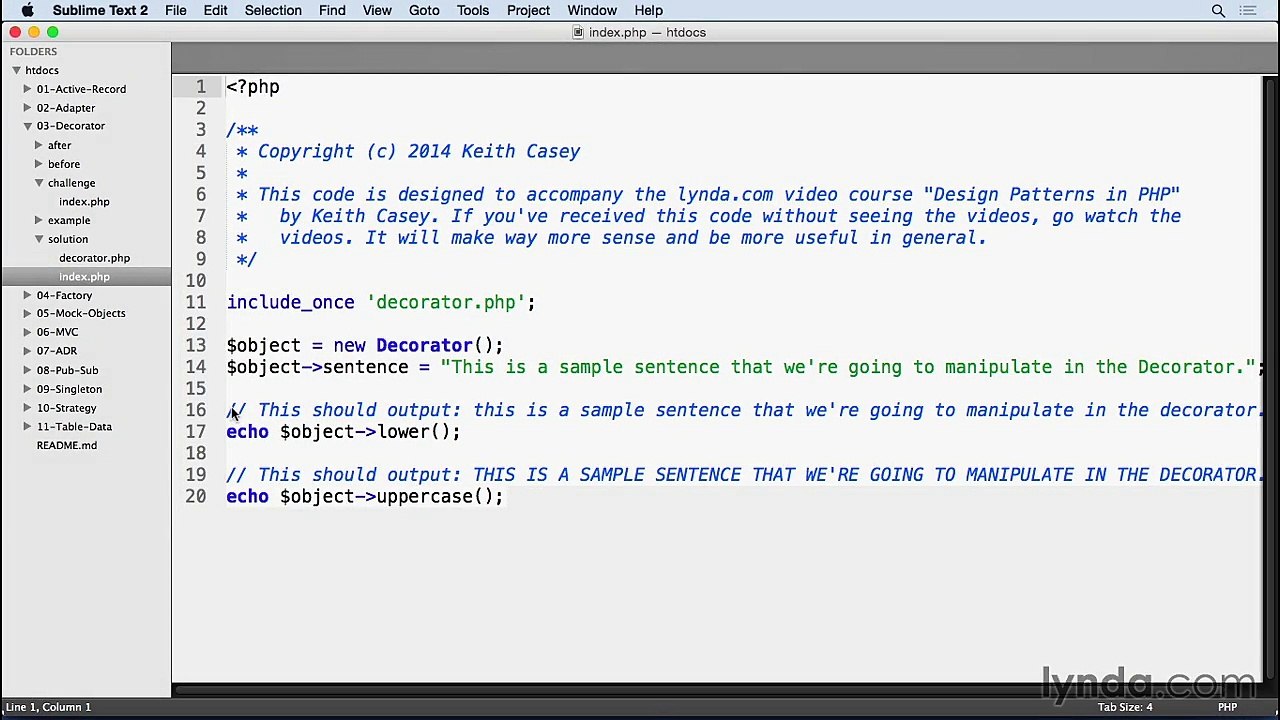
Task: Open the Selection menu
Action: click(273, 11)
